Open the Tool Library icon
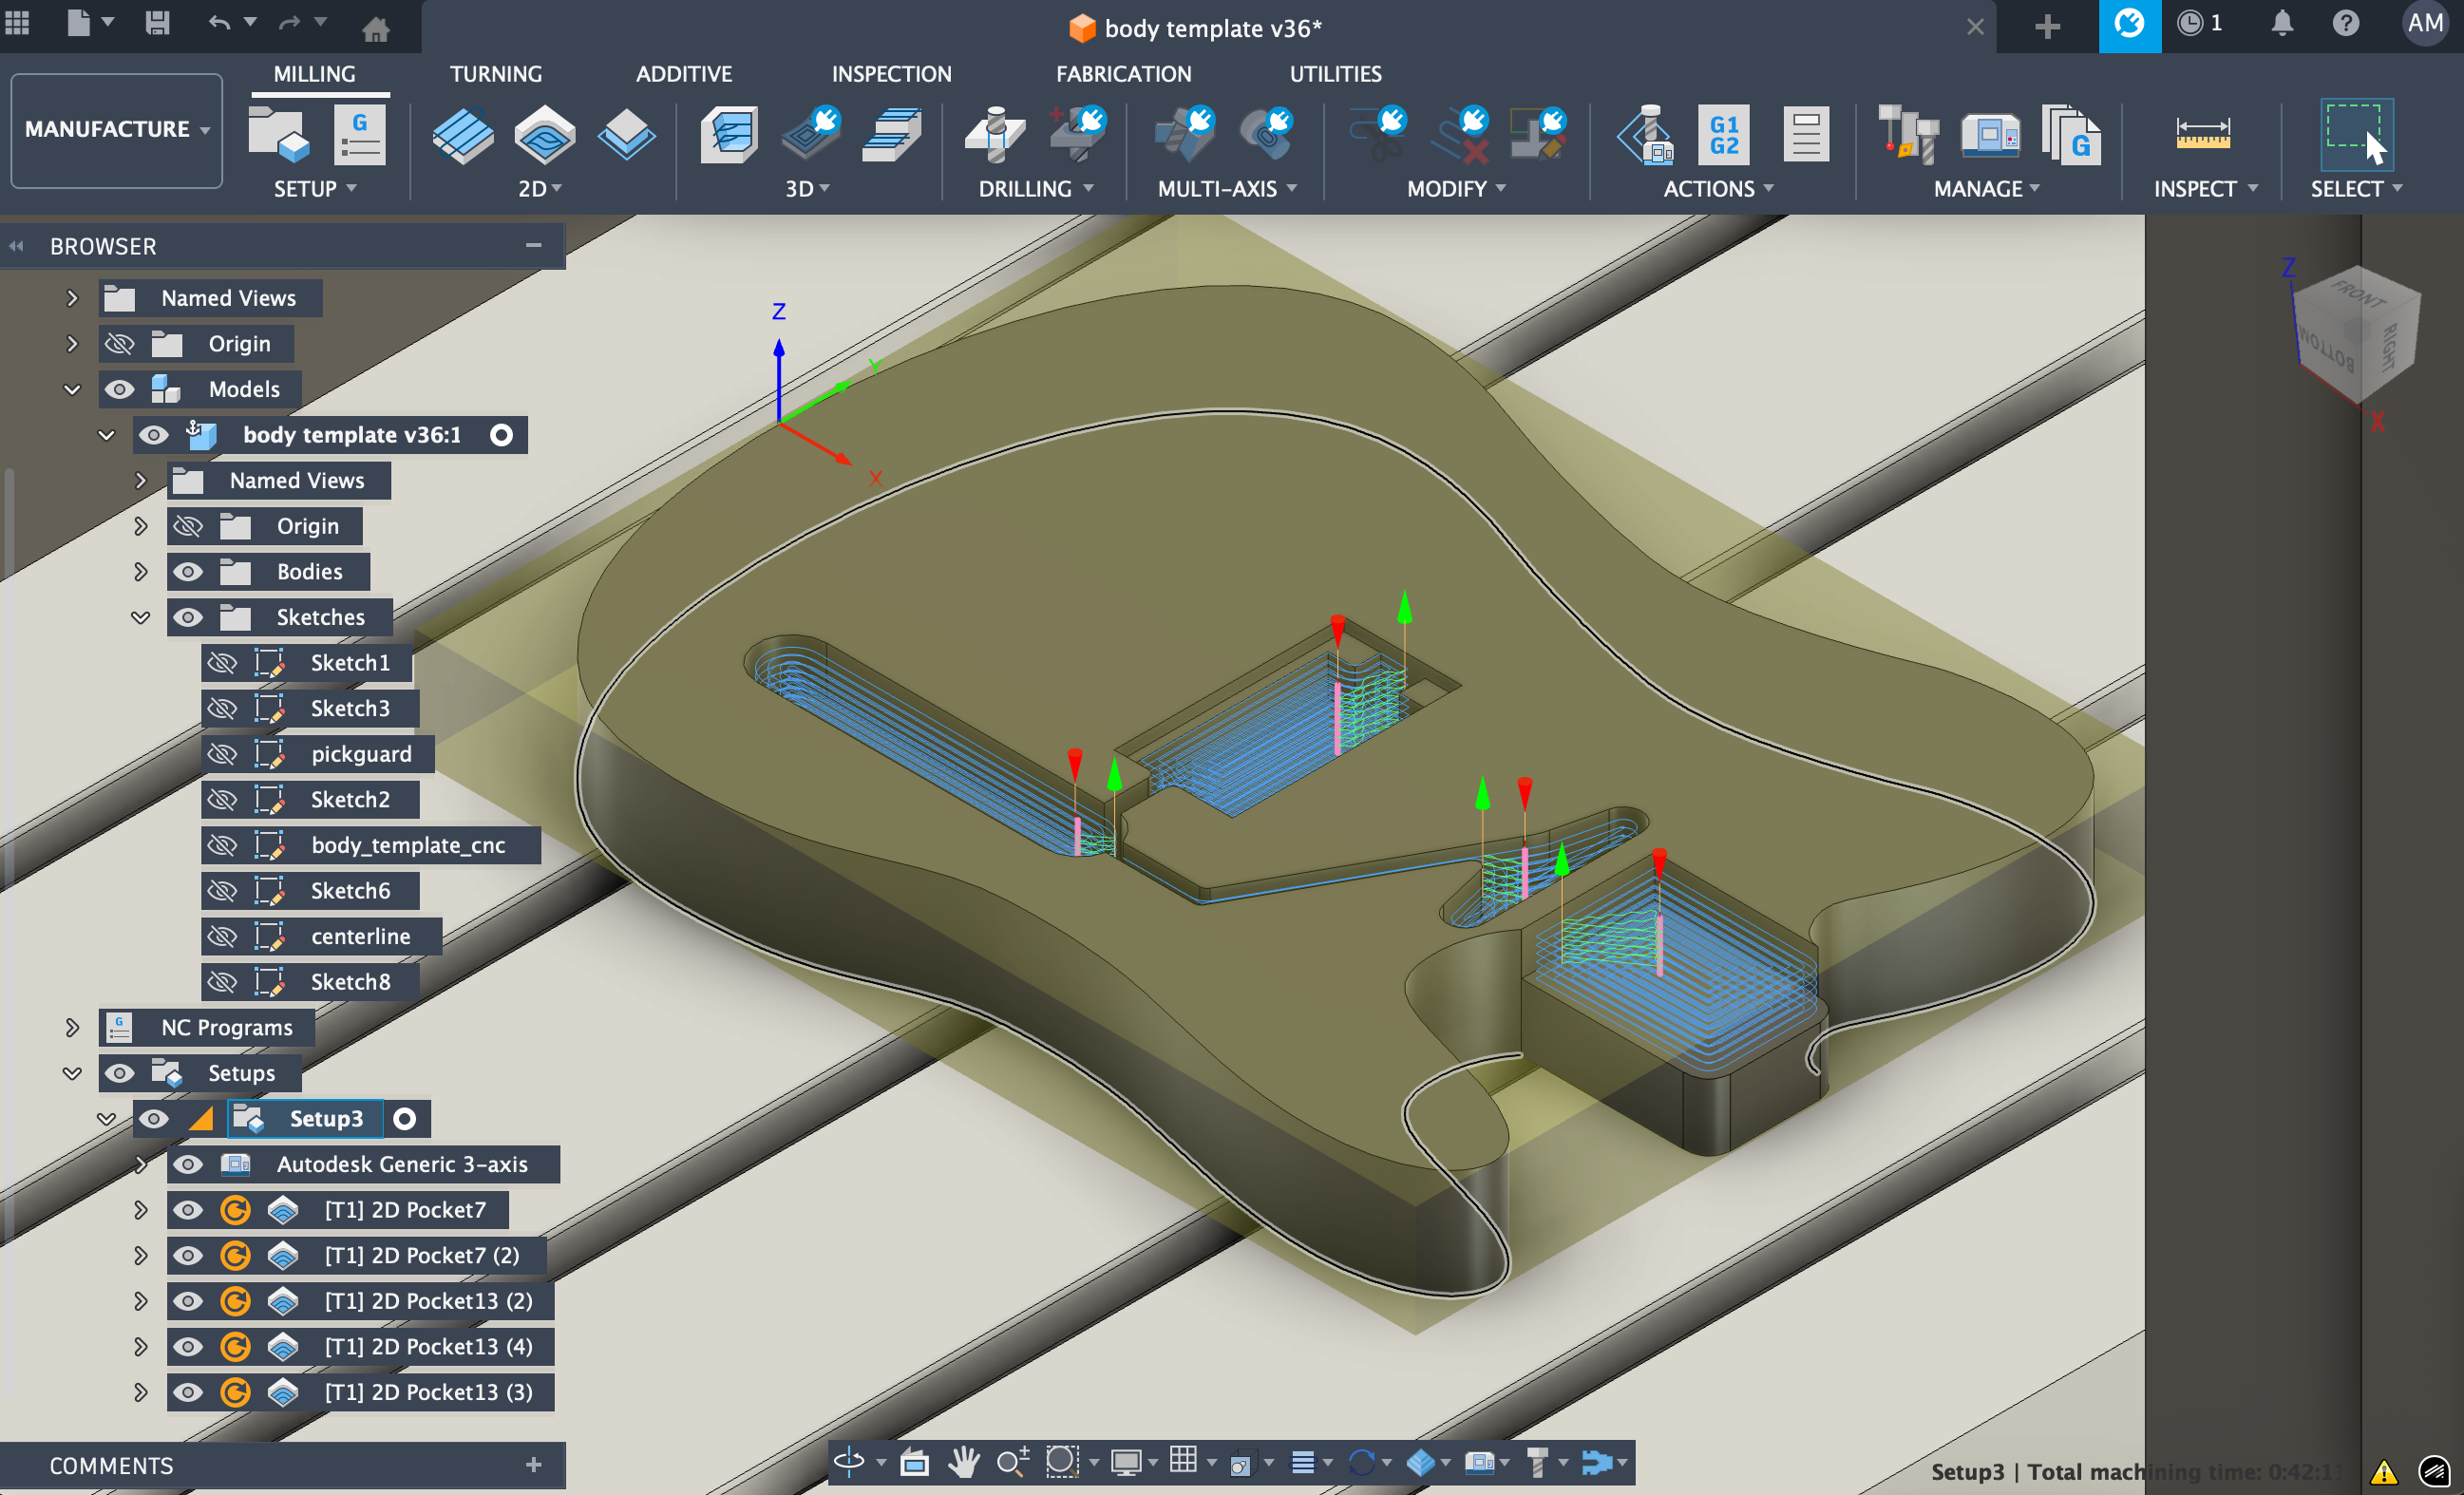Screen dimensions: 2464x1495 click(1907, 135)
